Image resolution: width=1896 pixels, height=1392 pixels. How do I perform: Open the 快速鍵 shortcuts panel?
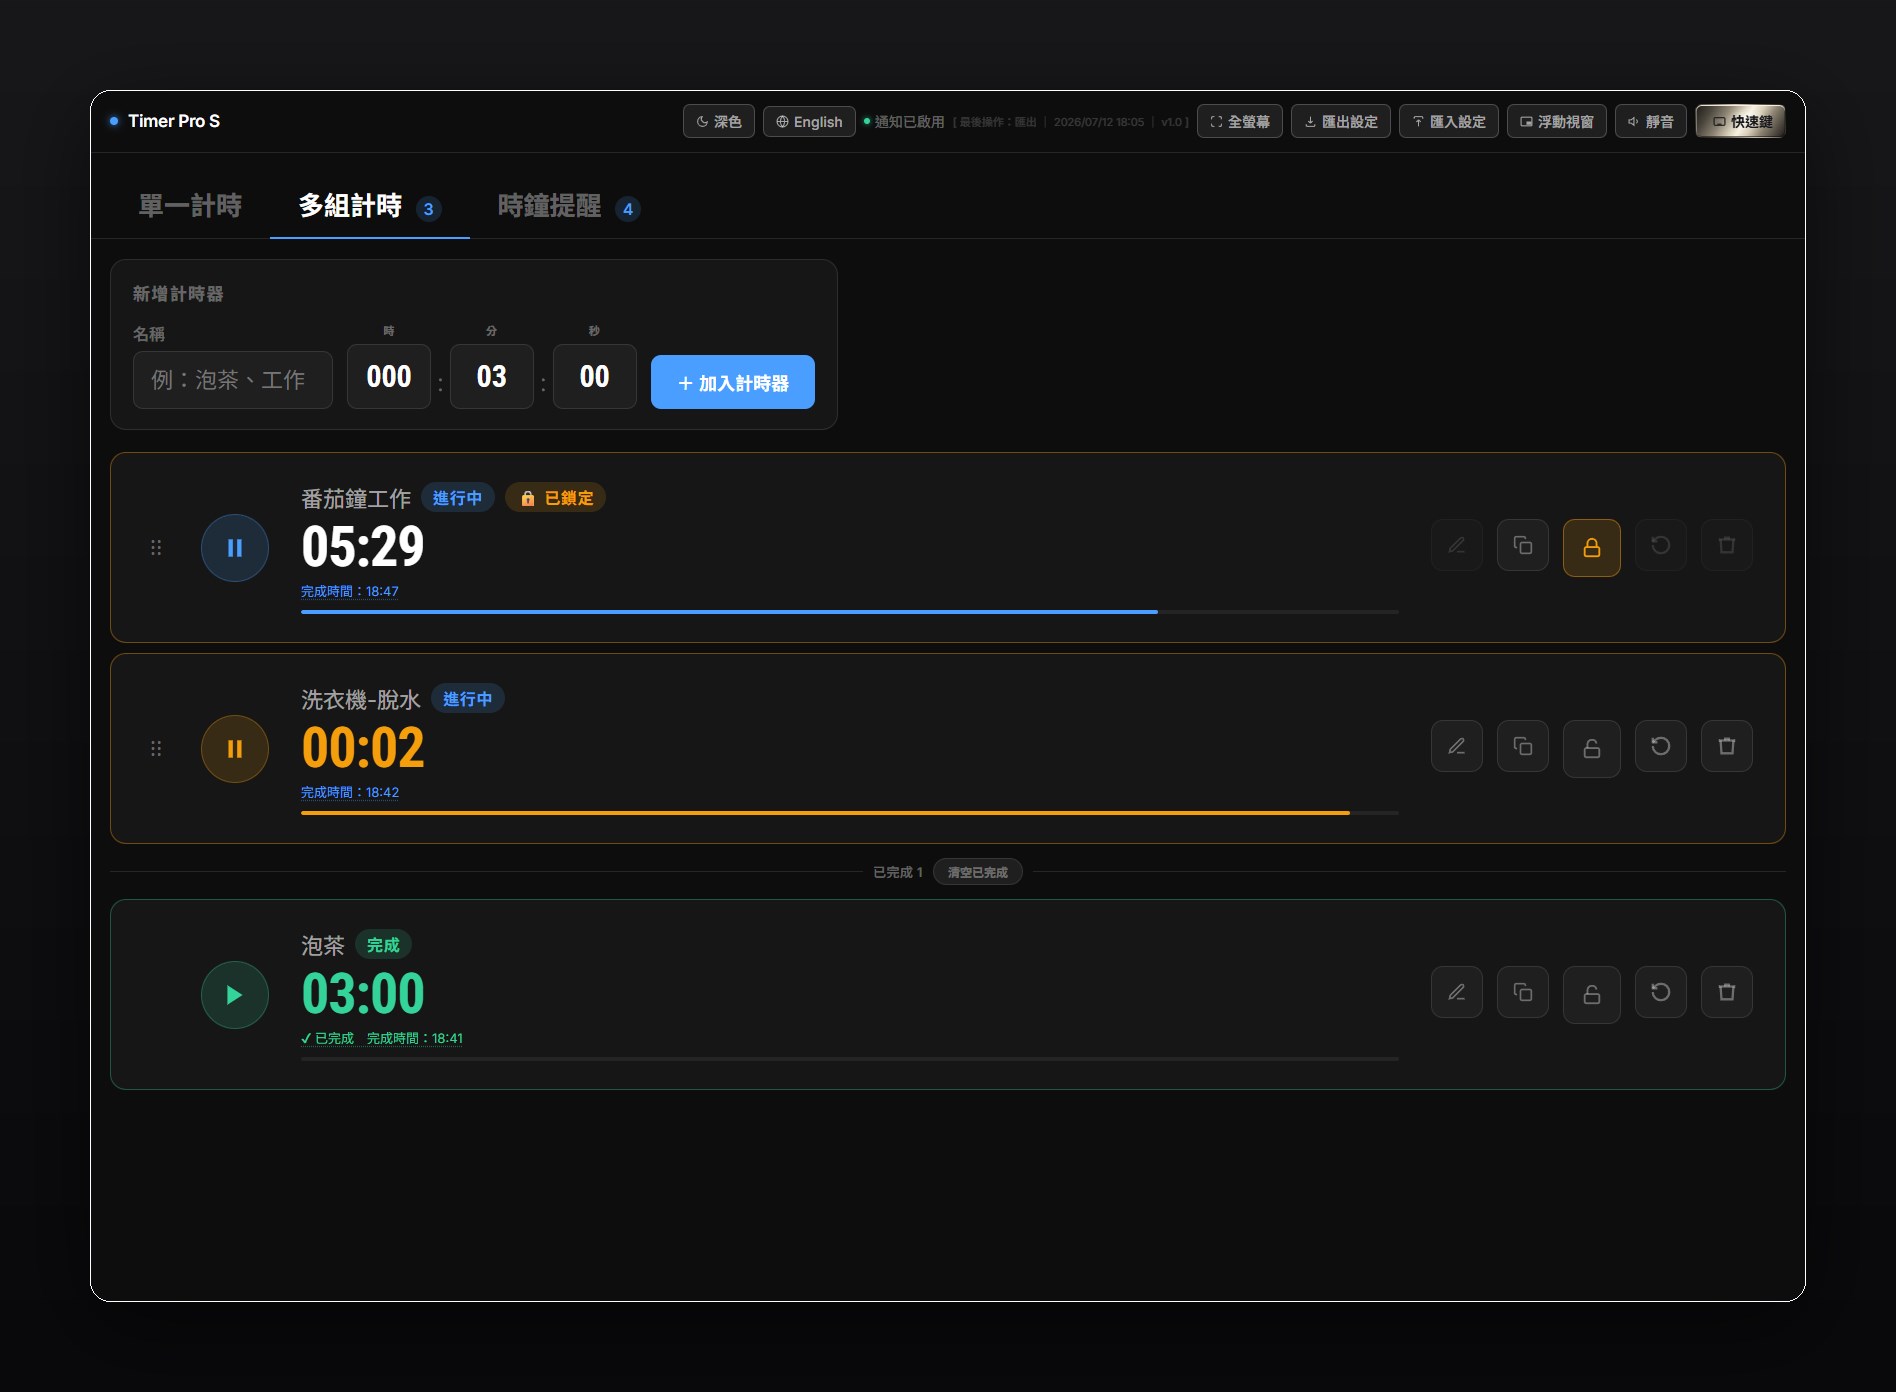1741,121
